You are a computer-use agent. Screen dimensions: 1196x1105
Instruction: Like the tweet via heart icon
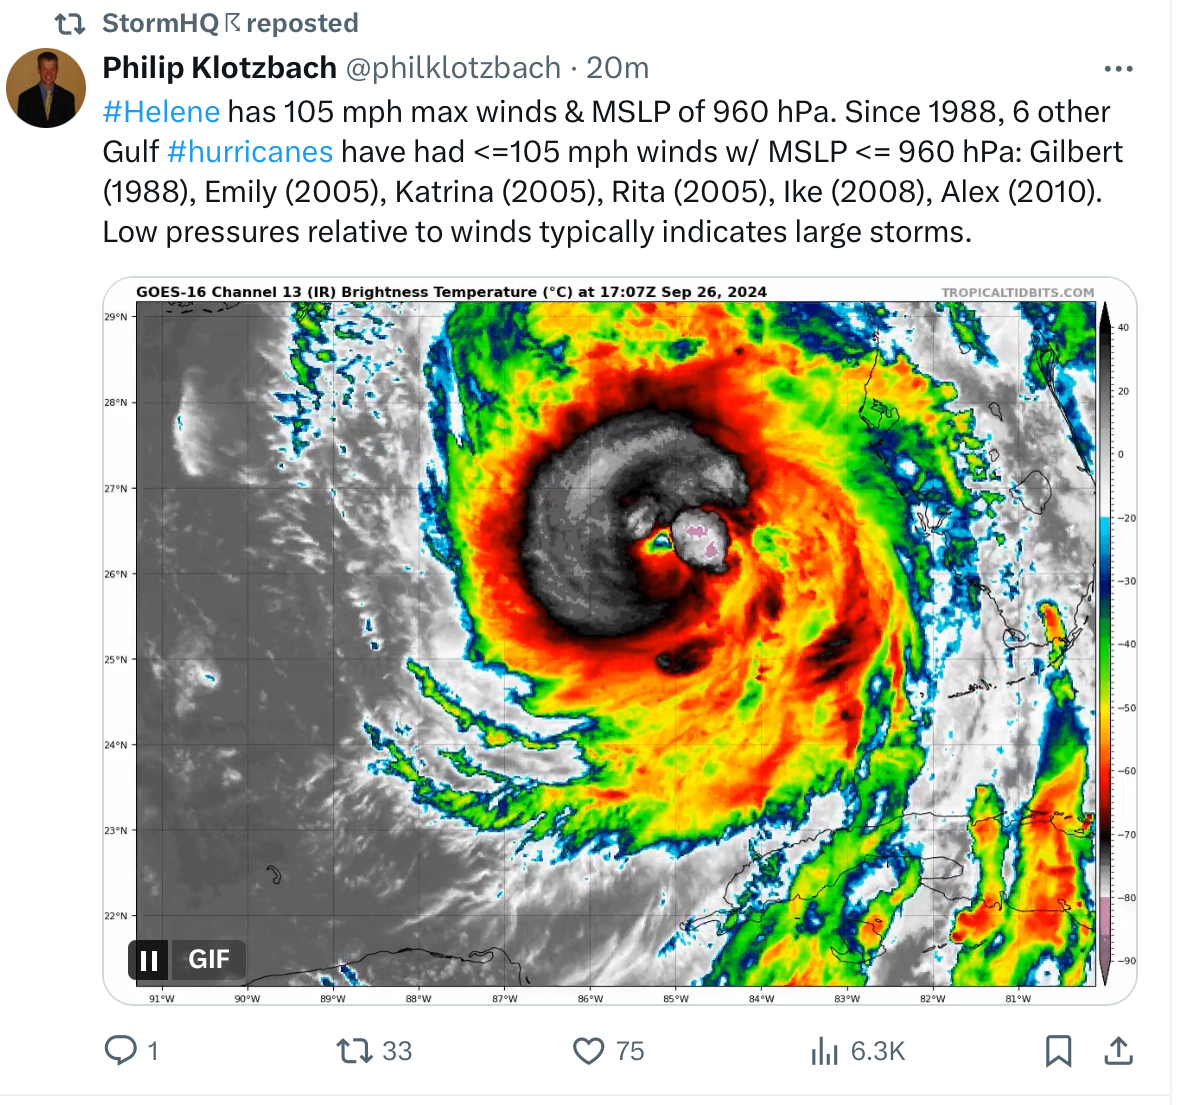click(x=588, y=1051)
